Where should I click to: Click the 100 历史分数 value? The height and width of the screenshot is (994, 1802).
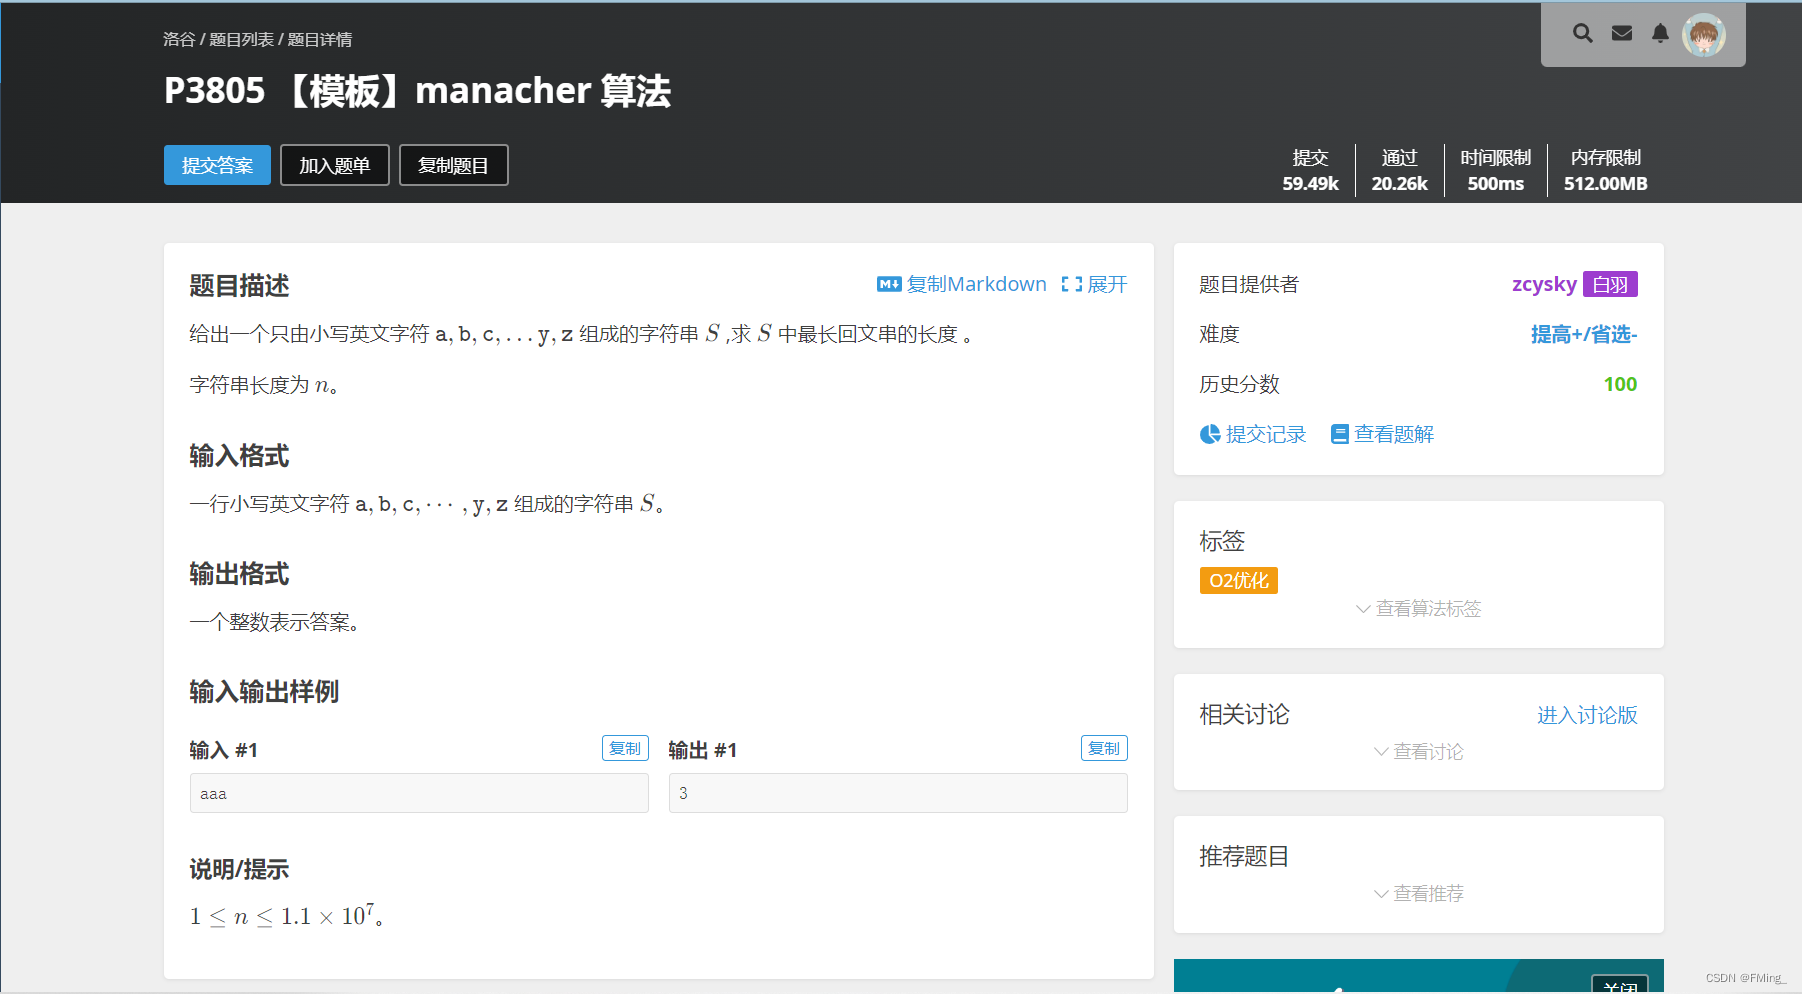[1619, 384]
